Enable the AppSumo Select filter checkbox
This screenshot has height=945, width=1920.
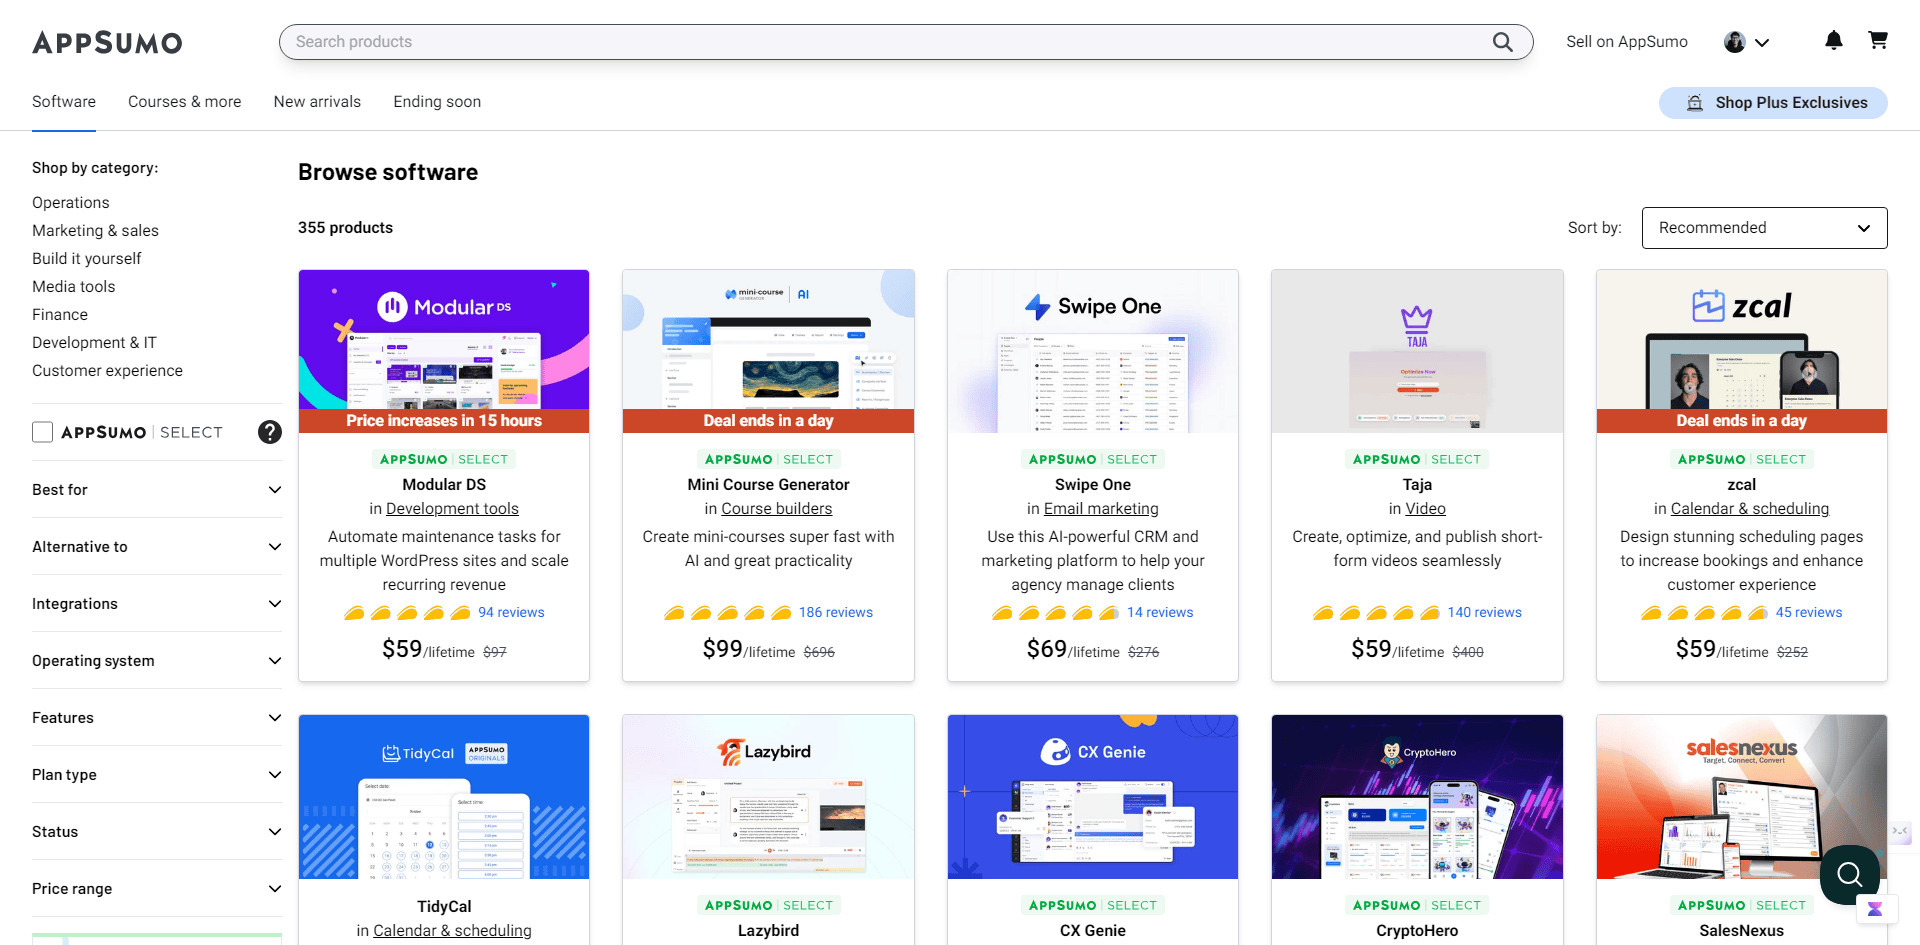point(43,432)
